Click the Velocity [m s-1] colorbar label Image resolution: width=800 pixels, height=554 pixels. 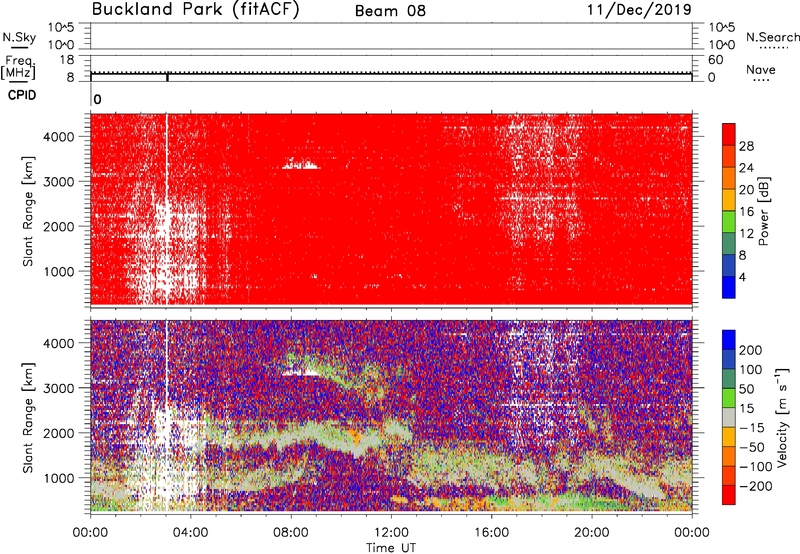coord(782,417)
